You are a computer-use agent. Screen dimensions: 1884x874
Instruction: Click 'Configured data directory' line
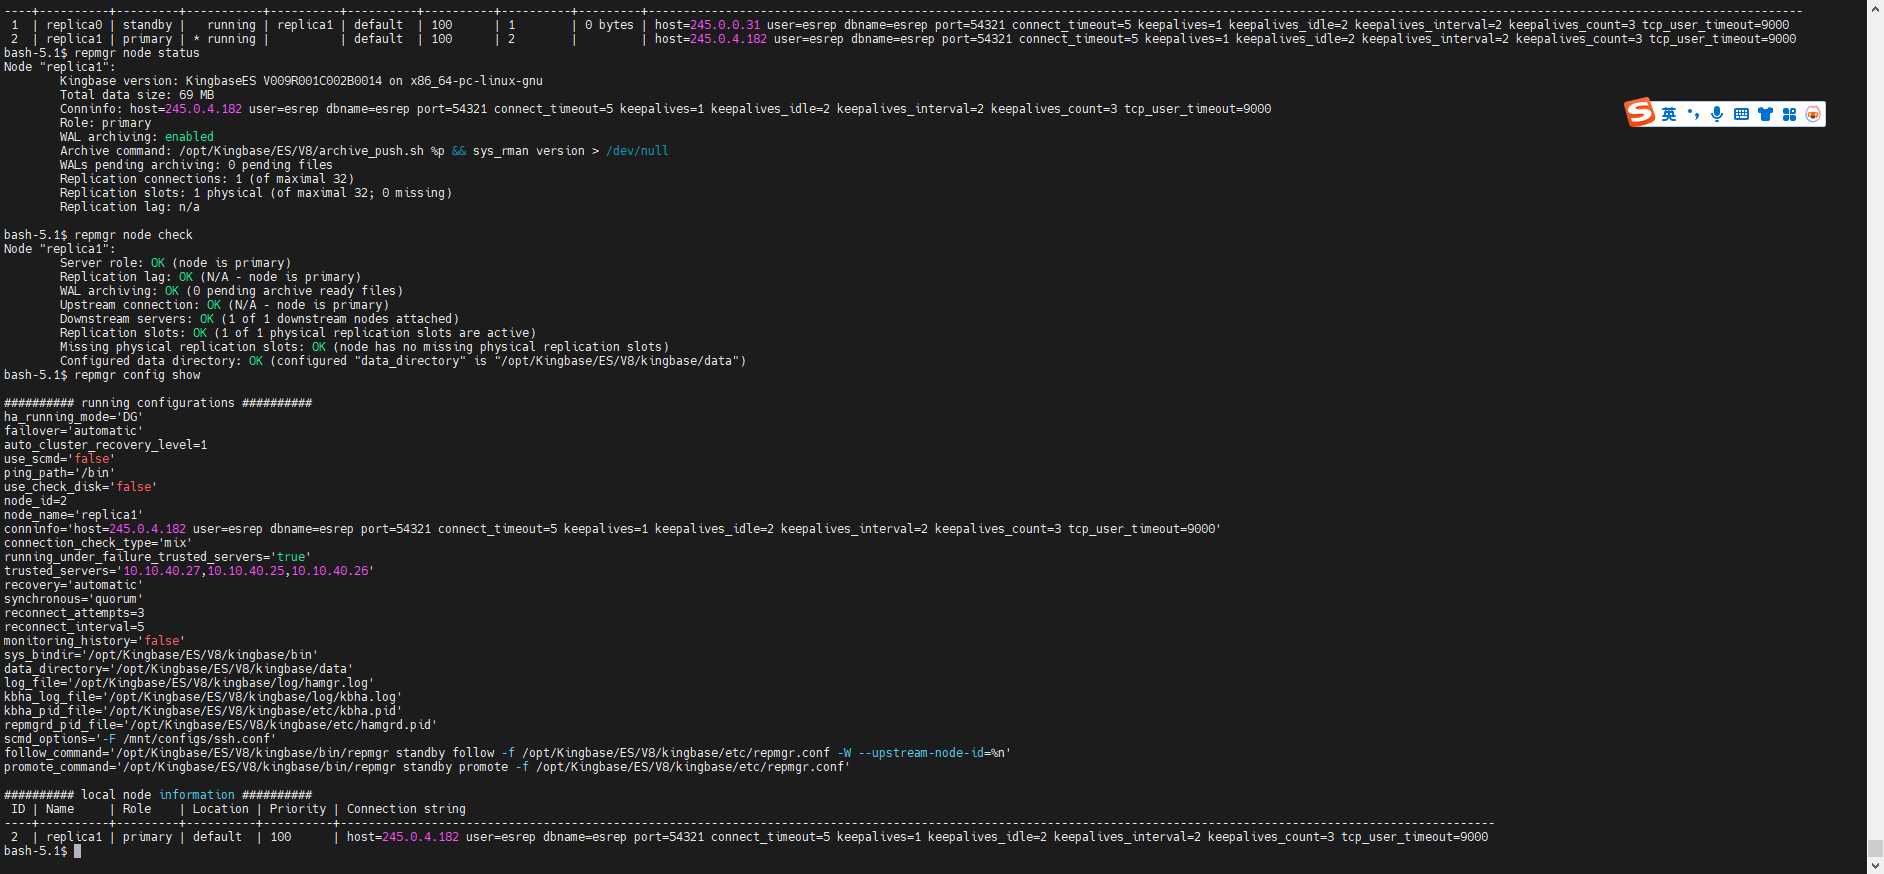[x=403, y=361]
